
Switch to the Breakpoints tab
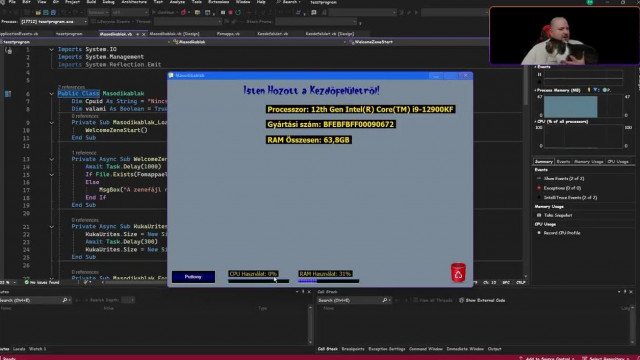coord(353,349)
